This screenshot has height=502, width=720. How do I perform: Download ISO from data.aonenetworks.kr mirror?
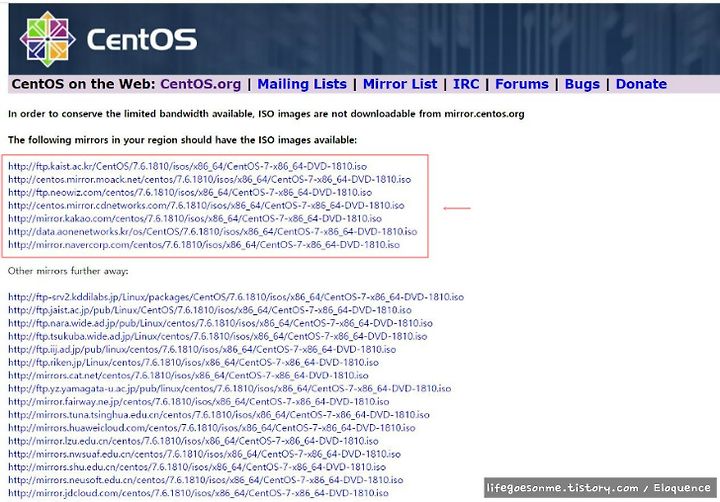point(213,231)
